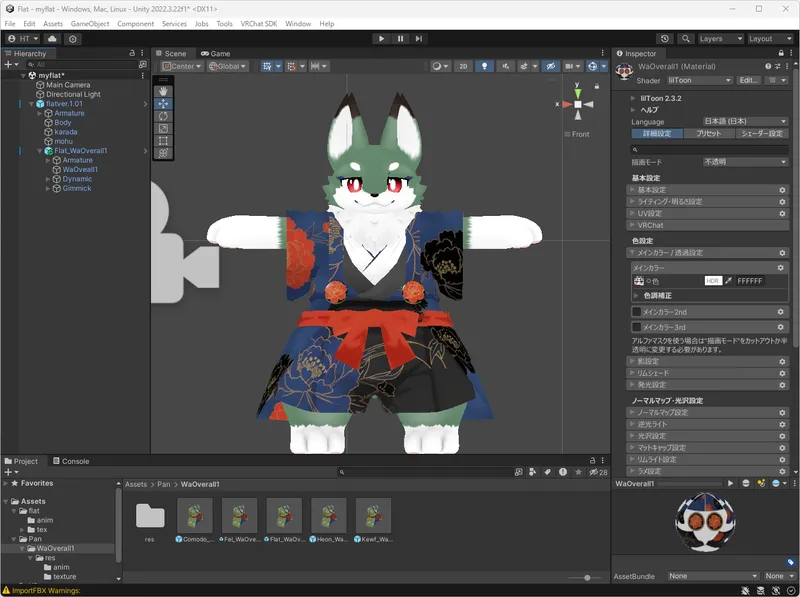Click WaOverall1 in the breadcrumb path
The image size is (800, 597).
click(x=200, y=484)
